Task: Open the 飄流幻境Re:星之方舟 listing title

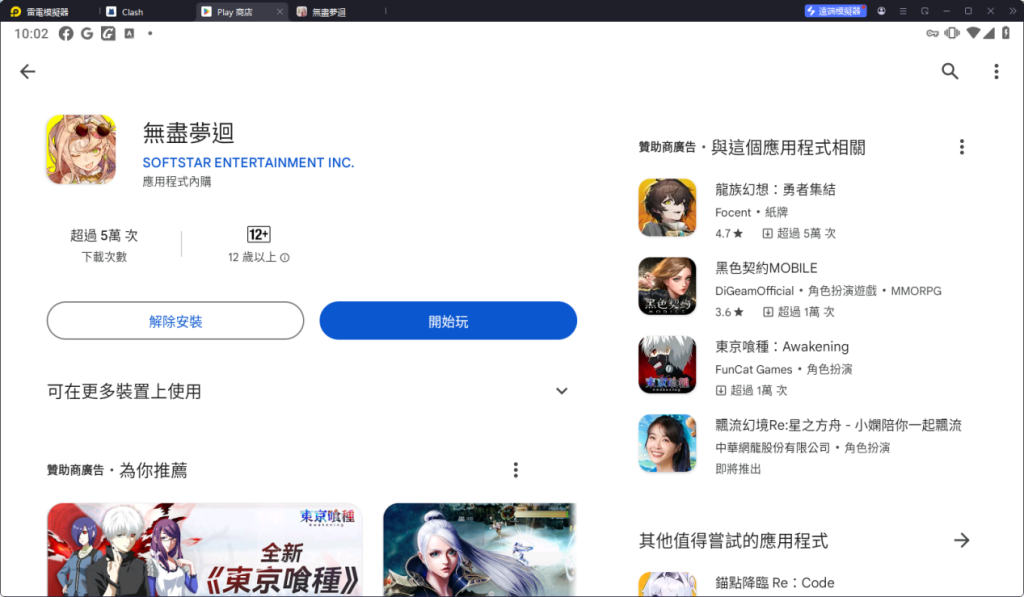Action: (x=838, y=425)
